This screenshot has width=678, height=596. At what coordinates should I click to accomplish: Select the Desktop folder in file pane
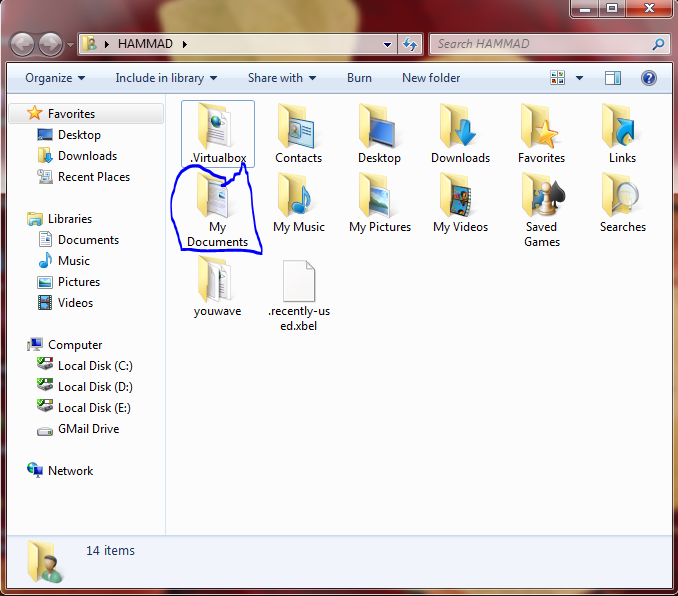point(379,134)
